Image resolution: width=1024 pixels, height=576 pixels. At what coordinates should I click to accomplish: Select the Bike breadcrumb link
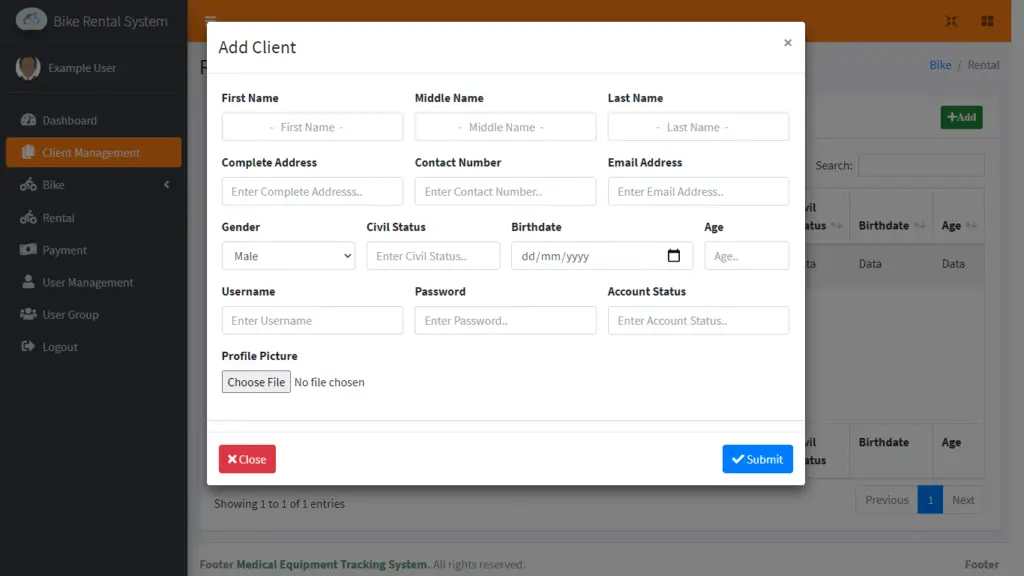pos(940,64)
